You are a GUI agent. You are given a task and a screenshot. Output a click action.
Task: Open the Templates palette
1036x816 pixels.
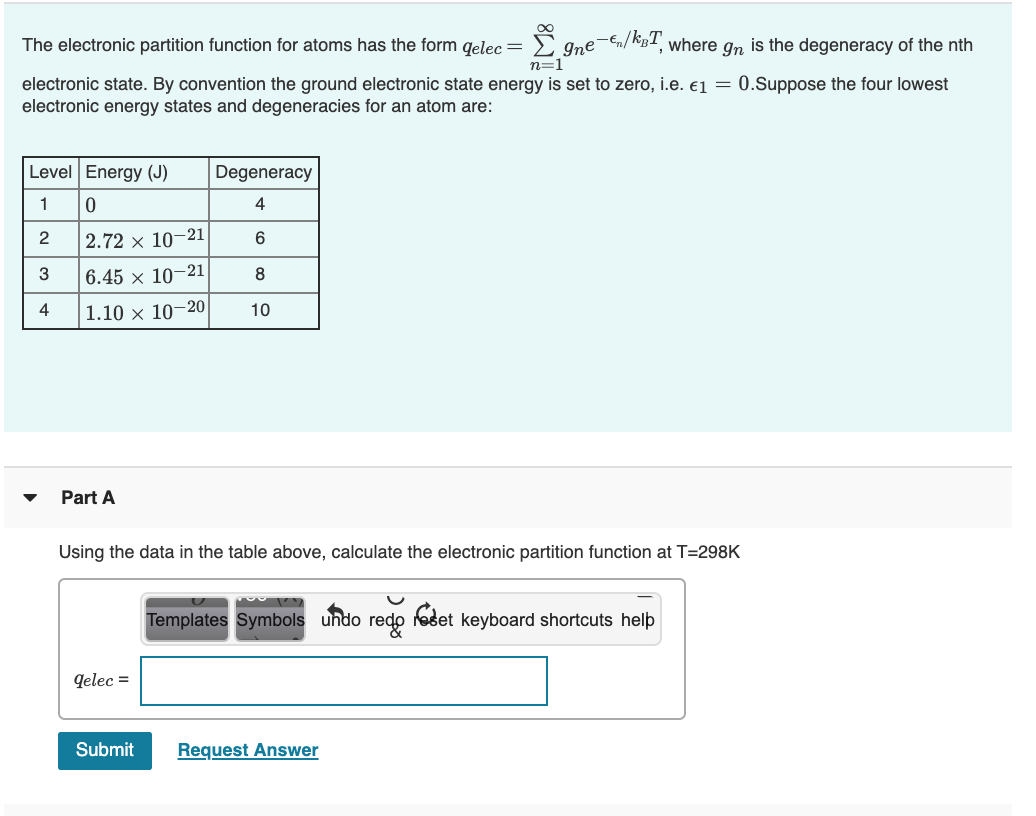click(x=186, y=620)
